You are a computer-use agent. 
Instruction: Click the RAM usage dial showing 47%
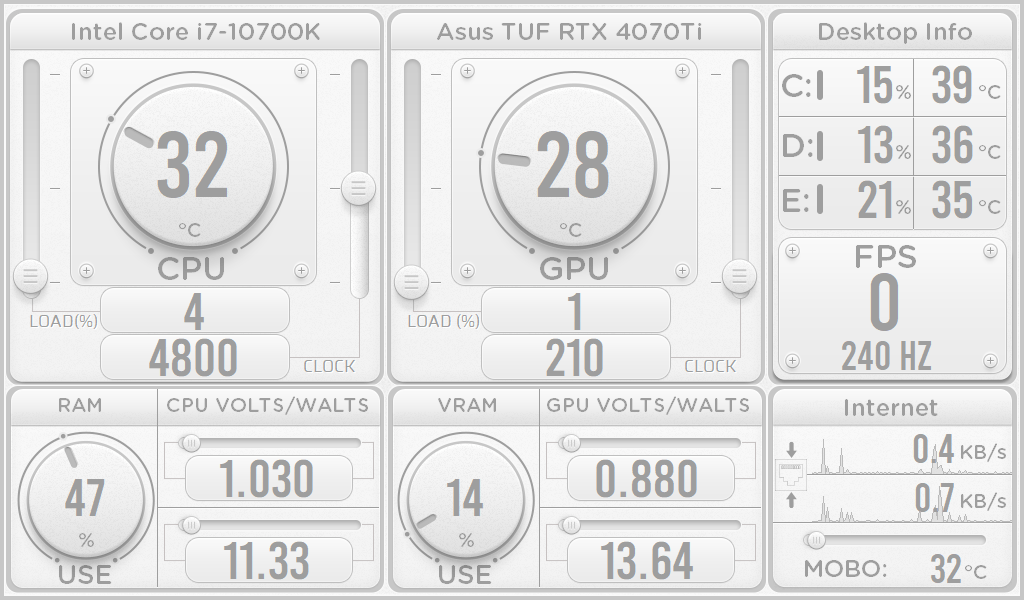[85, 500]
